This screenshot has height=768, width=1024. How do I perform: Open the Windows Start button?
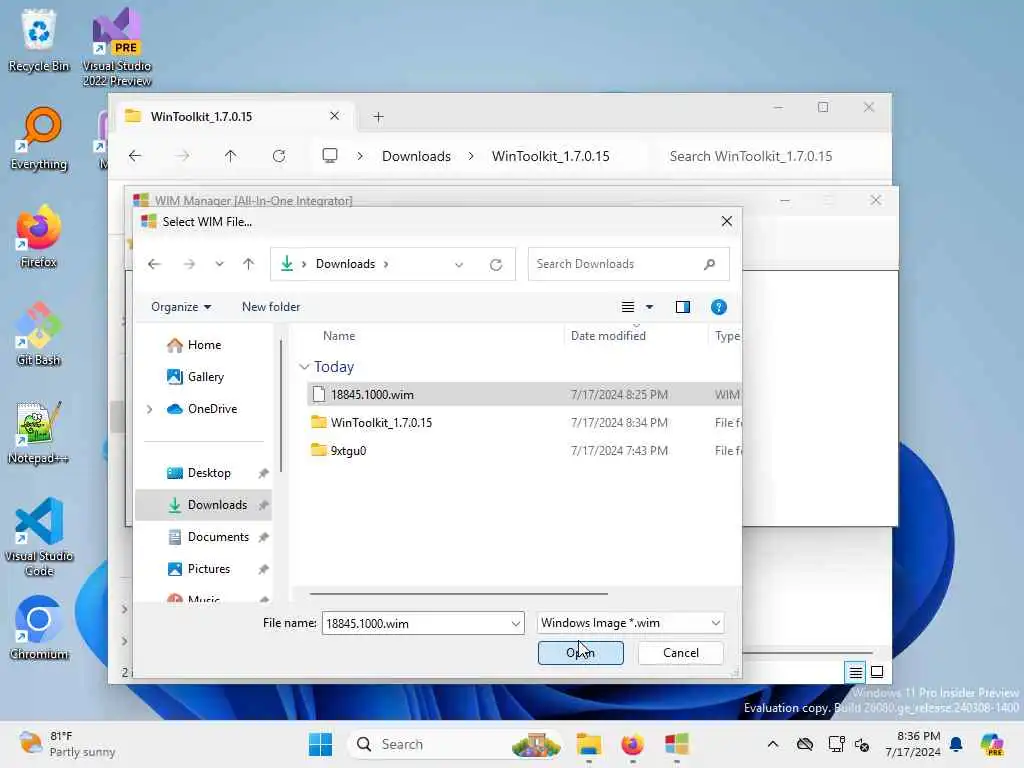(320, 744)
